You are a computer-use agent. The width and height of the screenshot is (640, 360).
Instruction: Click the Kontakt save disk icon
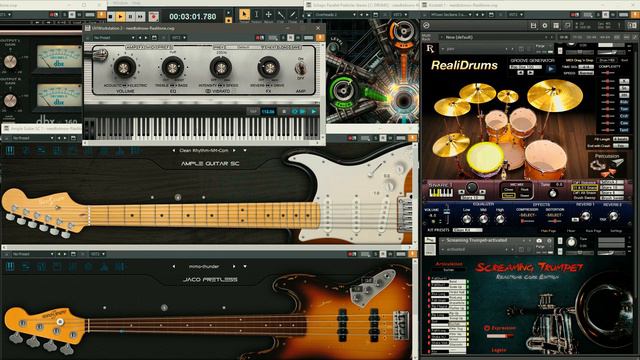click(533, 26)
